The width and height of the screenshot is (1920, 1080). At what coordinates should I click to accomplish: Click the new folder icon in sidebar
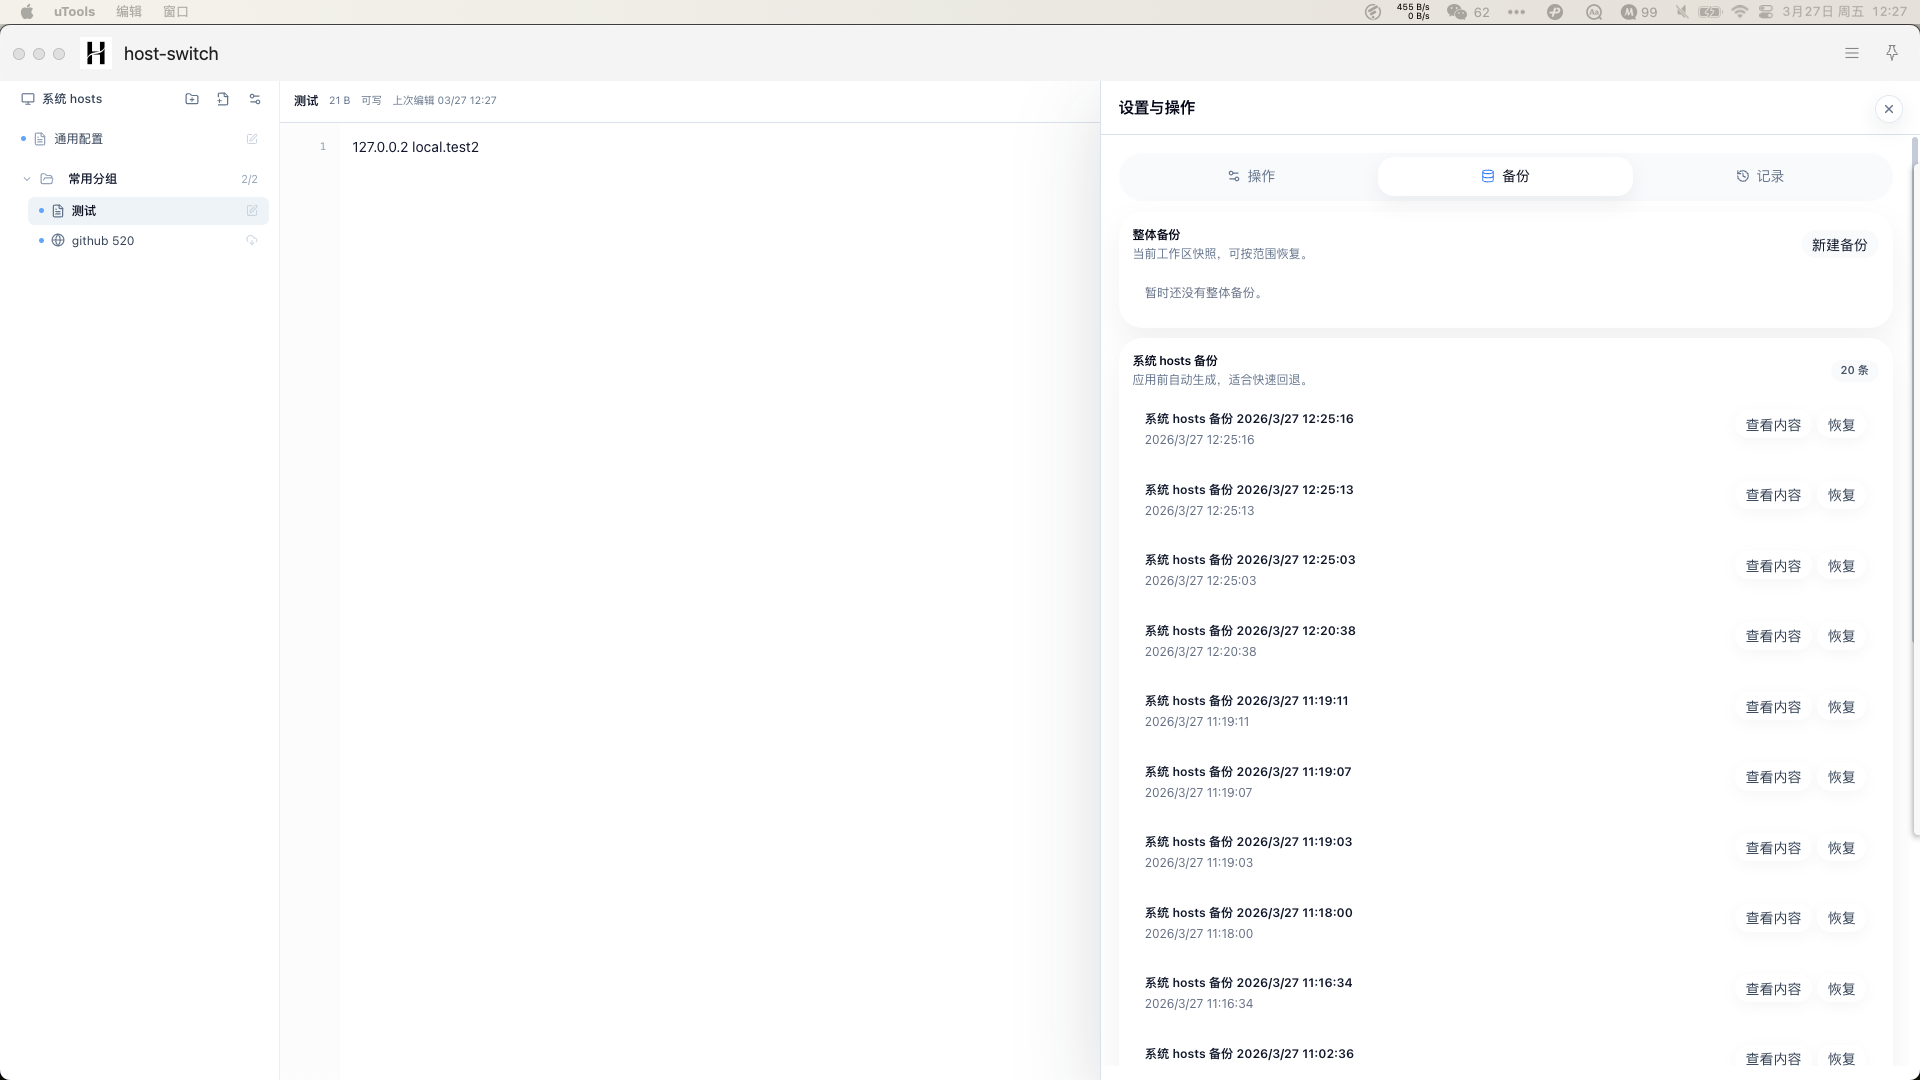click(192, 99)
